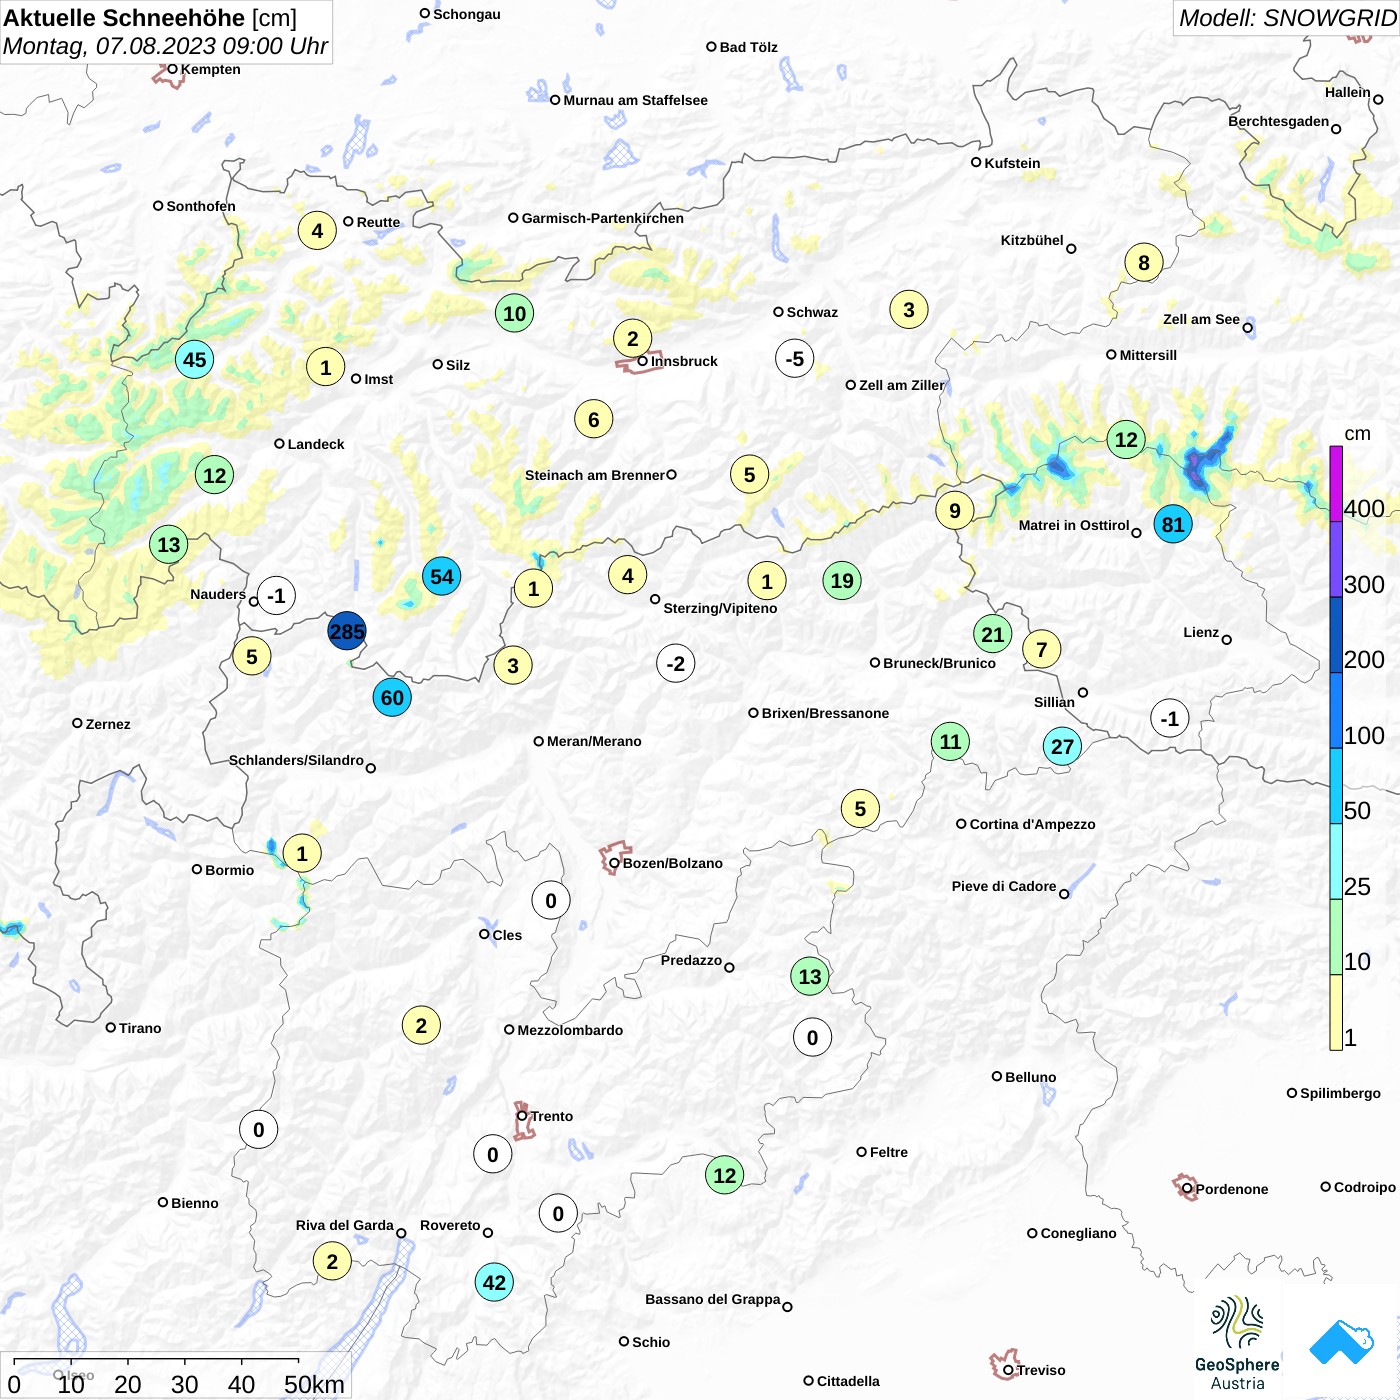Screen dimensions: 1400x1400
Task: Pick the station marker showing 27
Action: [1062, 746]
